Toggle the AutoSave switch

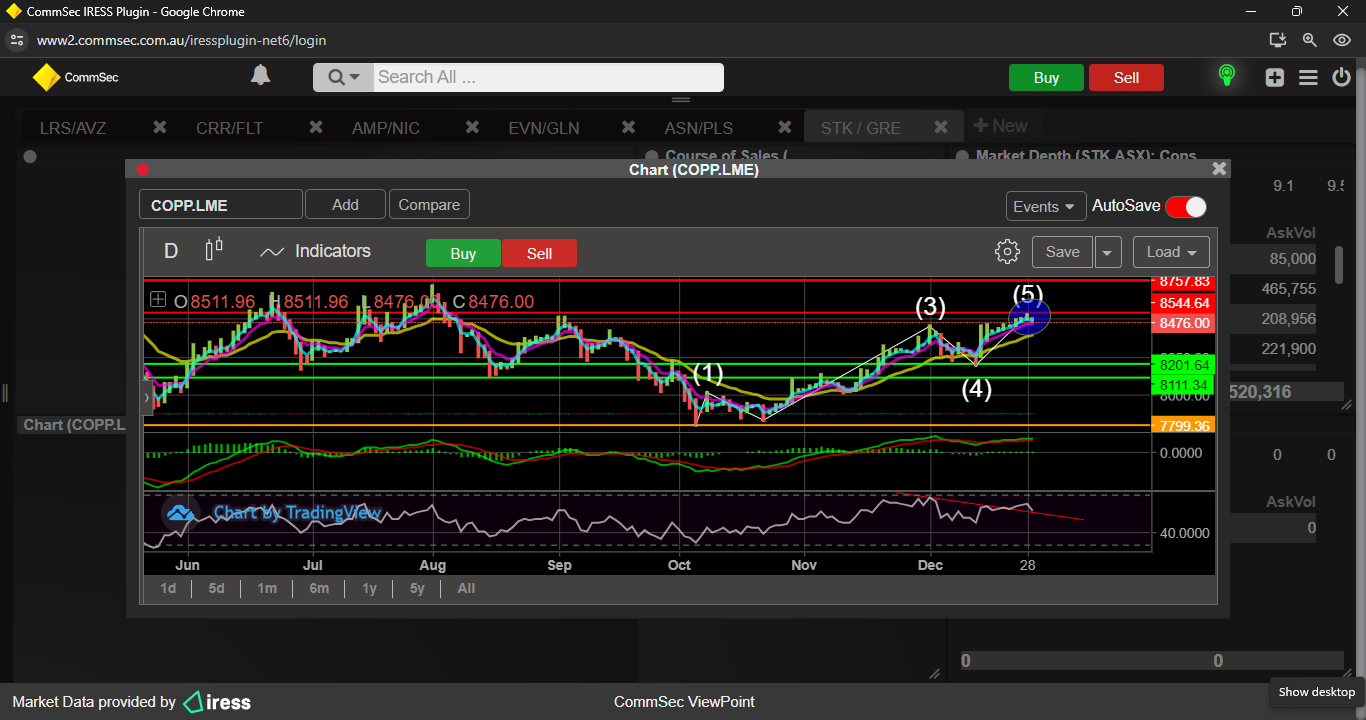tap(1185, 206)
